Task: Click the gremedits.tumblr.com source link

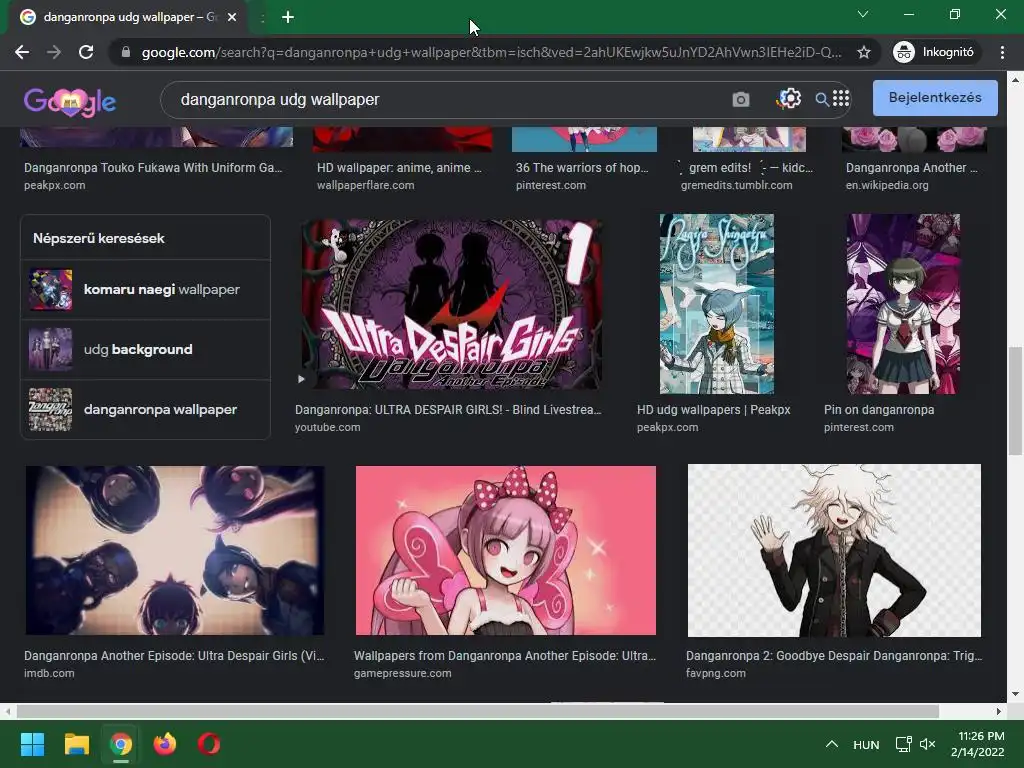Action: click(737, 185)
